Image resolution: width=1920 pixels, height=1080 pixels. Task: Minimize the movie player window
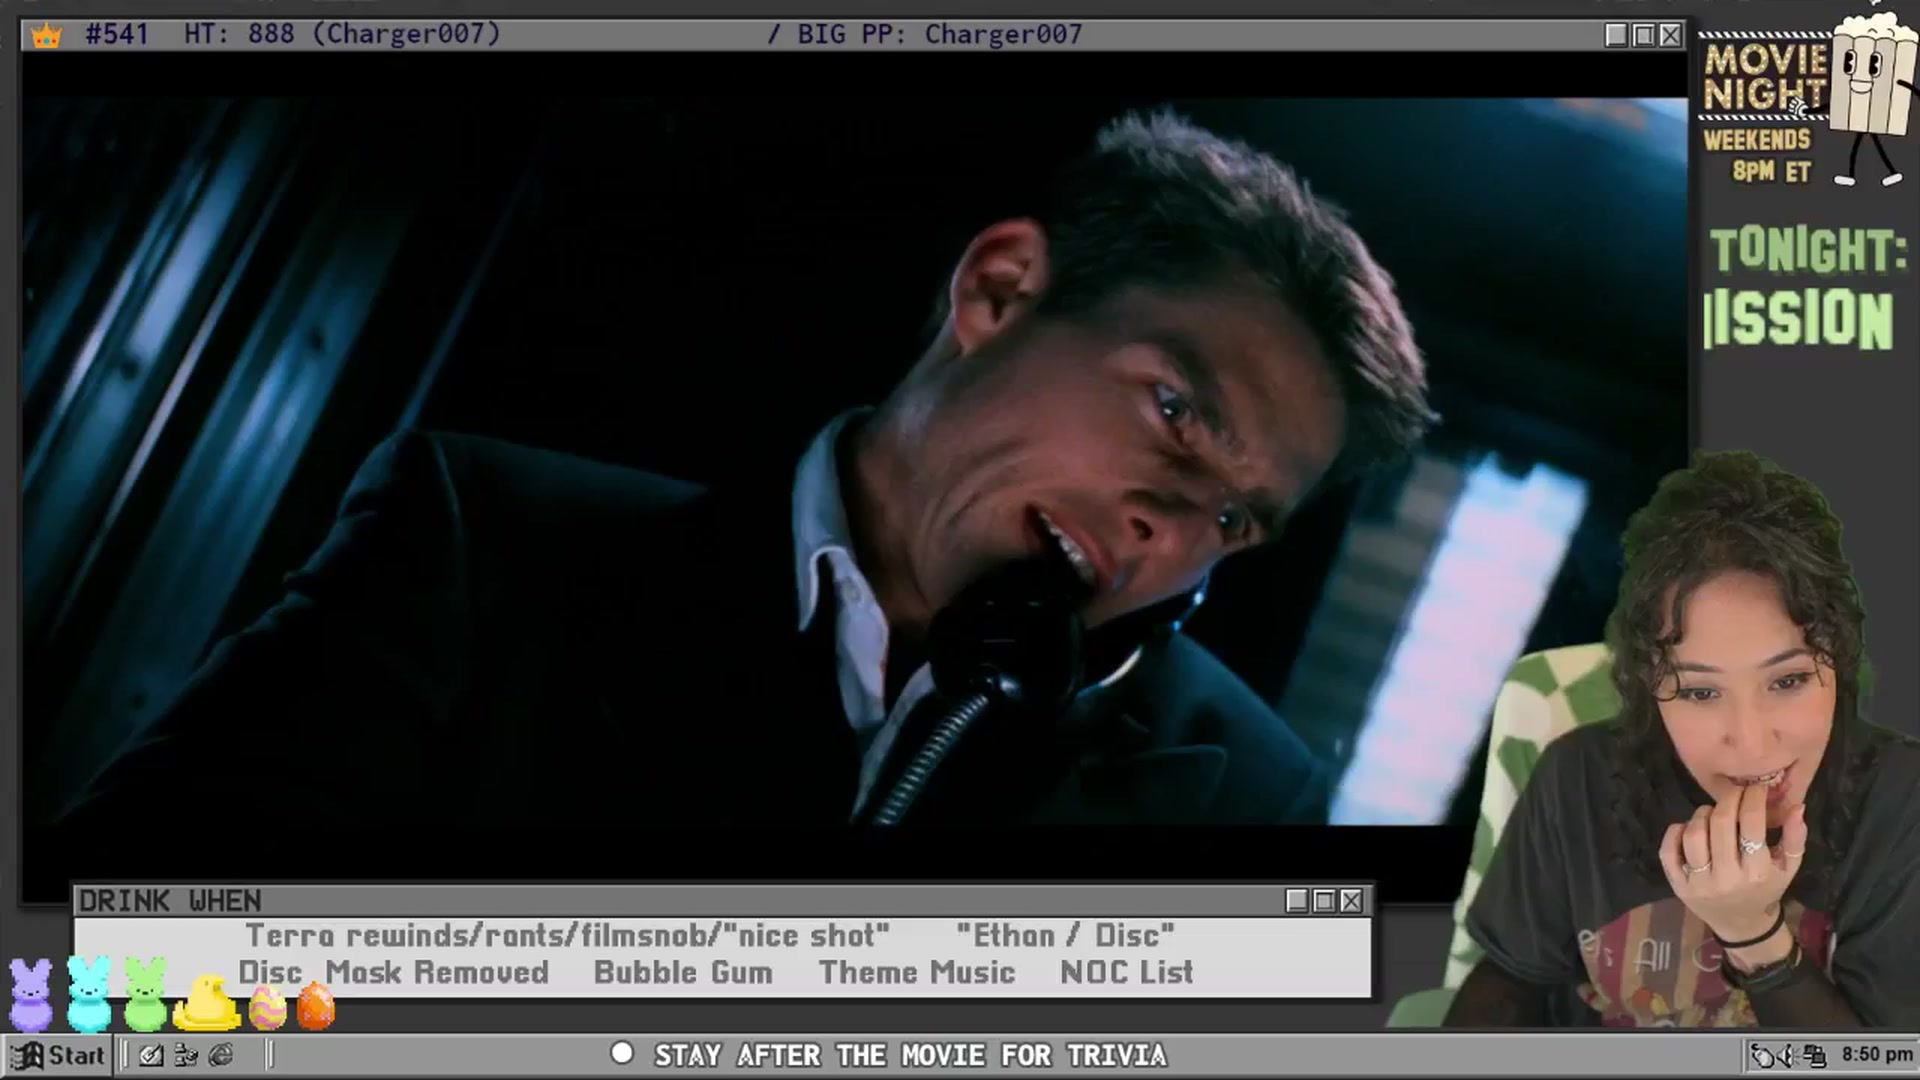click(1616, 36)
